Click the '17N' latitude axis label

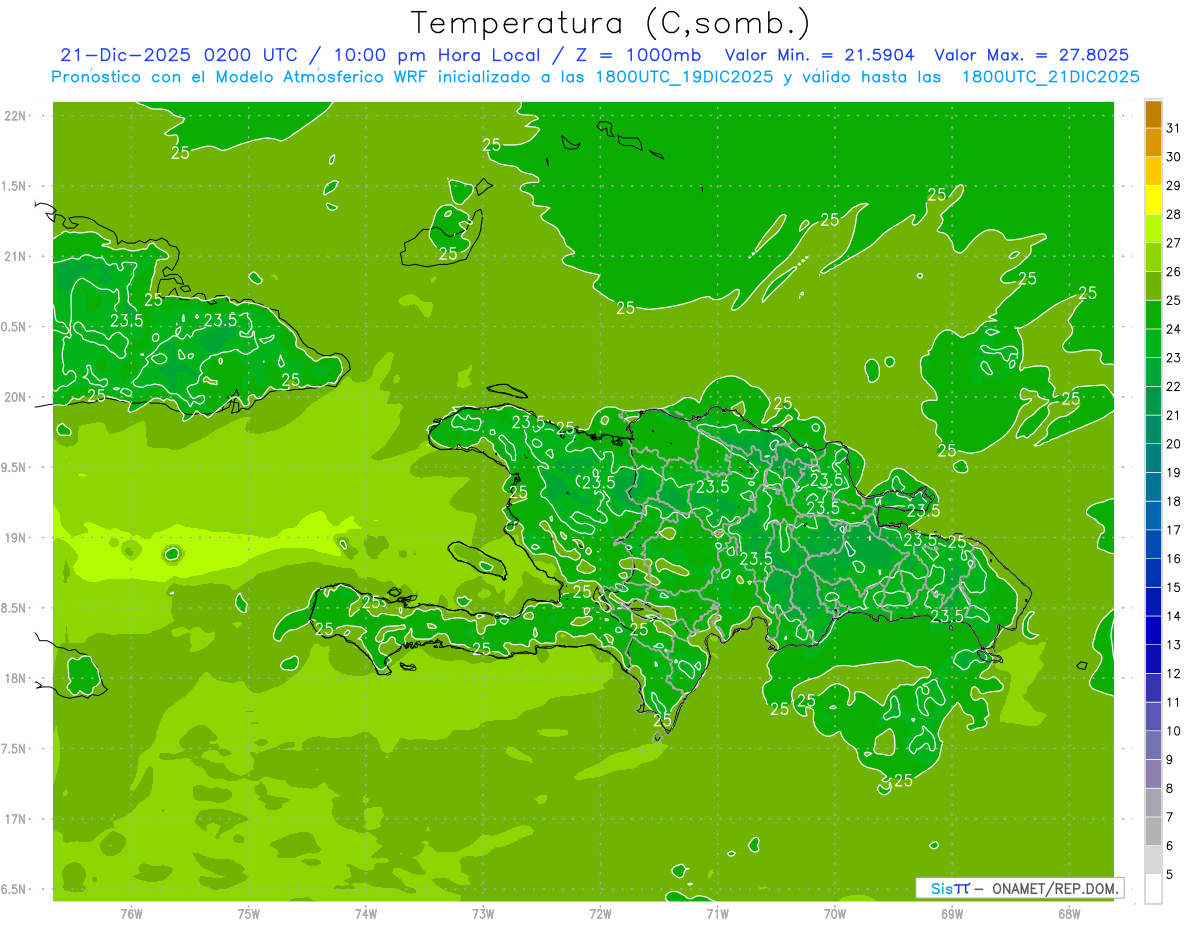pos(15,819)
